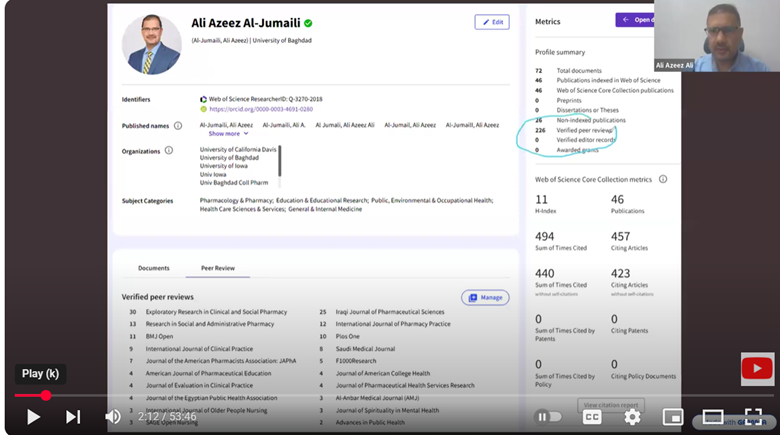Image resolution: width=780 pixels, height=435 pixels.
Task: Click the H-Index value 11
Action: pos(541,200)
